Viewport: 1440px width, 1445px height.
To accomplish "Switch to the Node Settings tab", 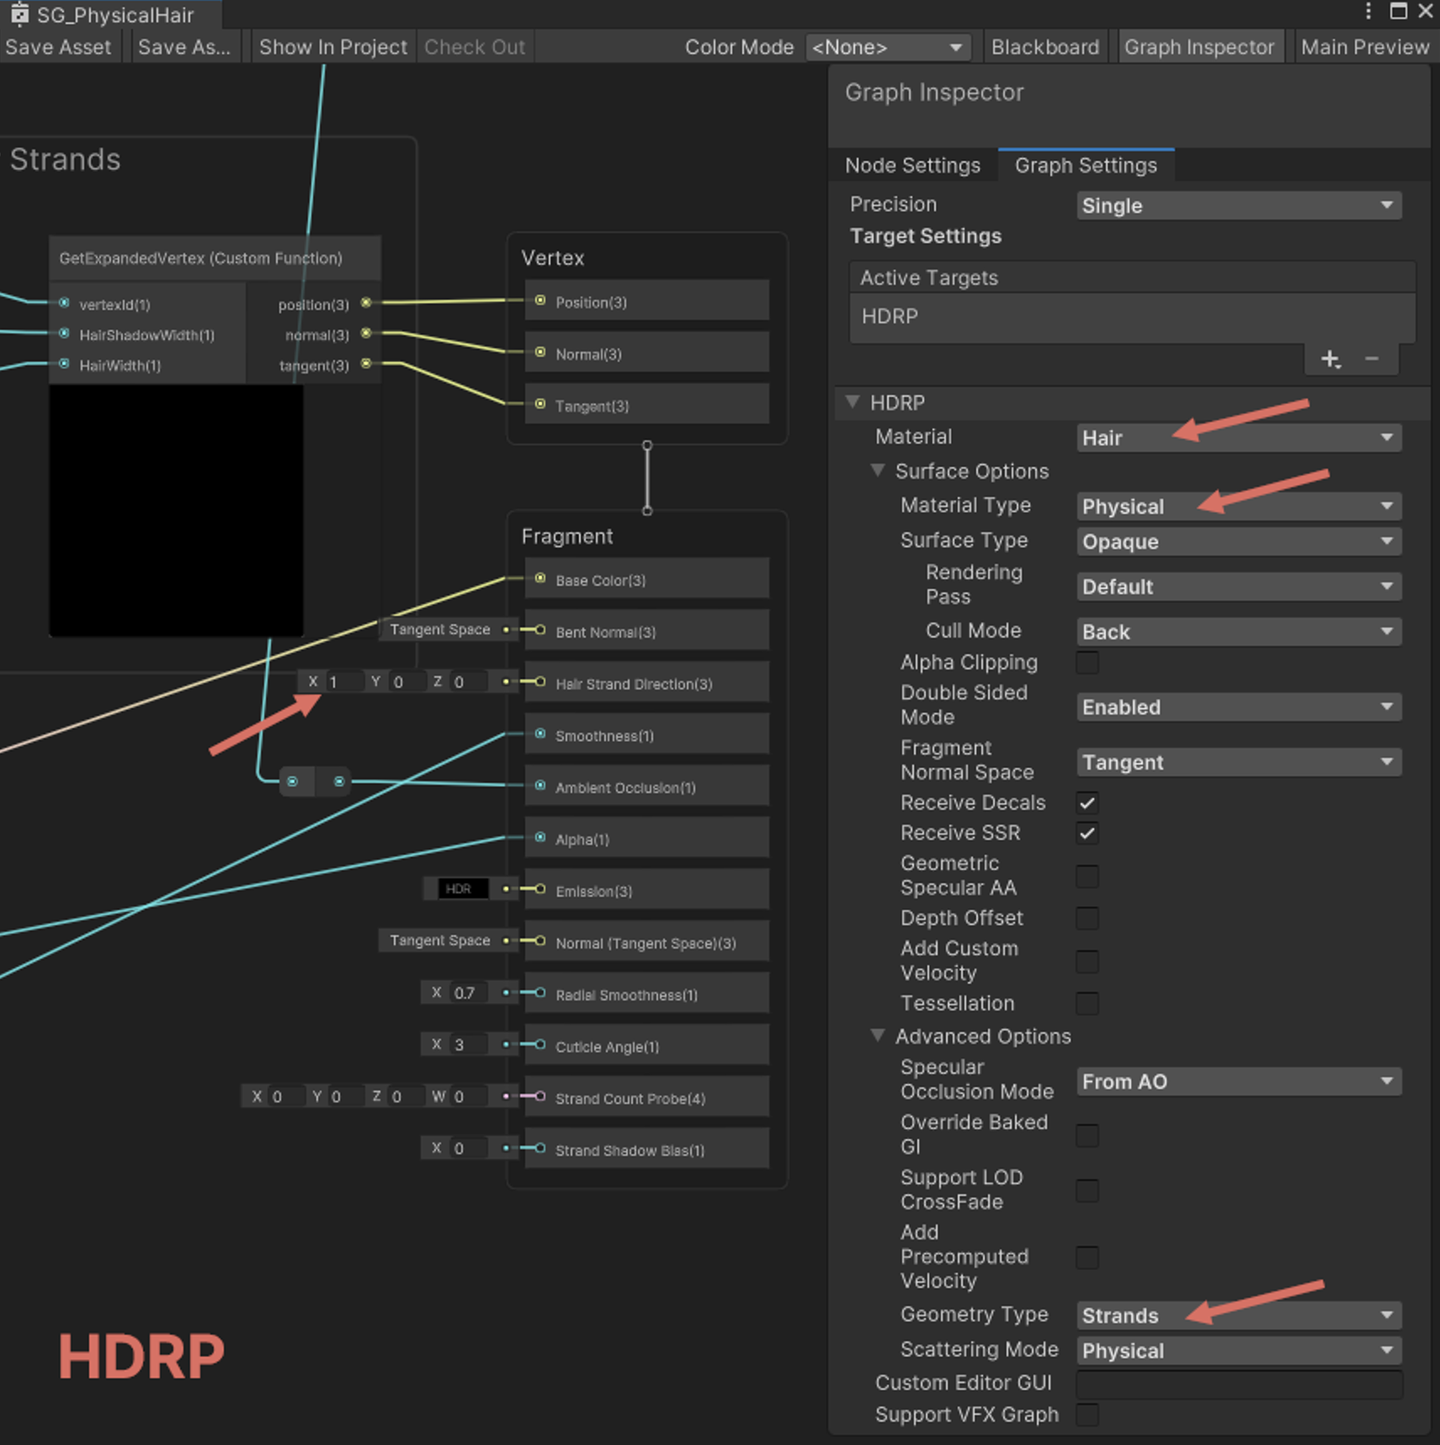I will click(913, 165).
